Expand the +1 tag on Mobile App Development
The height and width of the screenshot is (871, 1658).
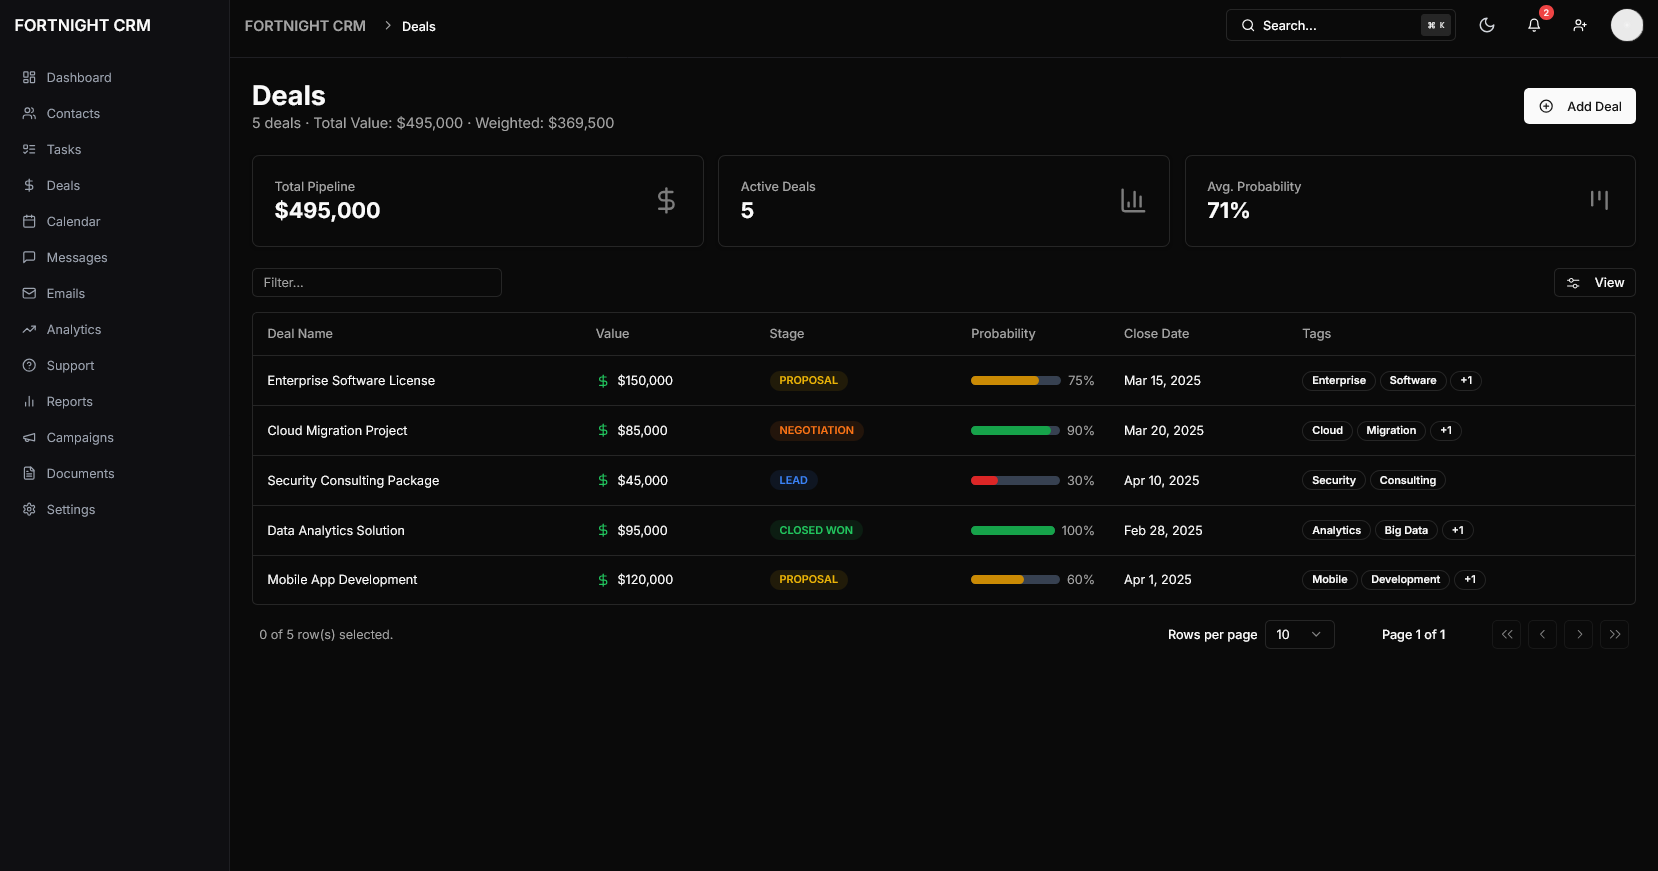[x=1470, y=580]
